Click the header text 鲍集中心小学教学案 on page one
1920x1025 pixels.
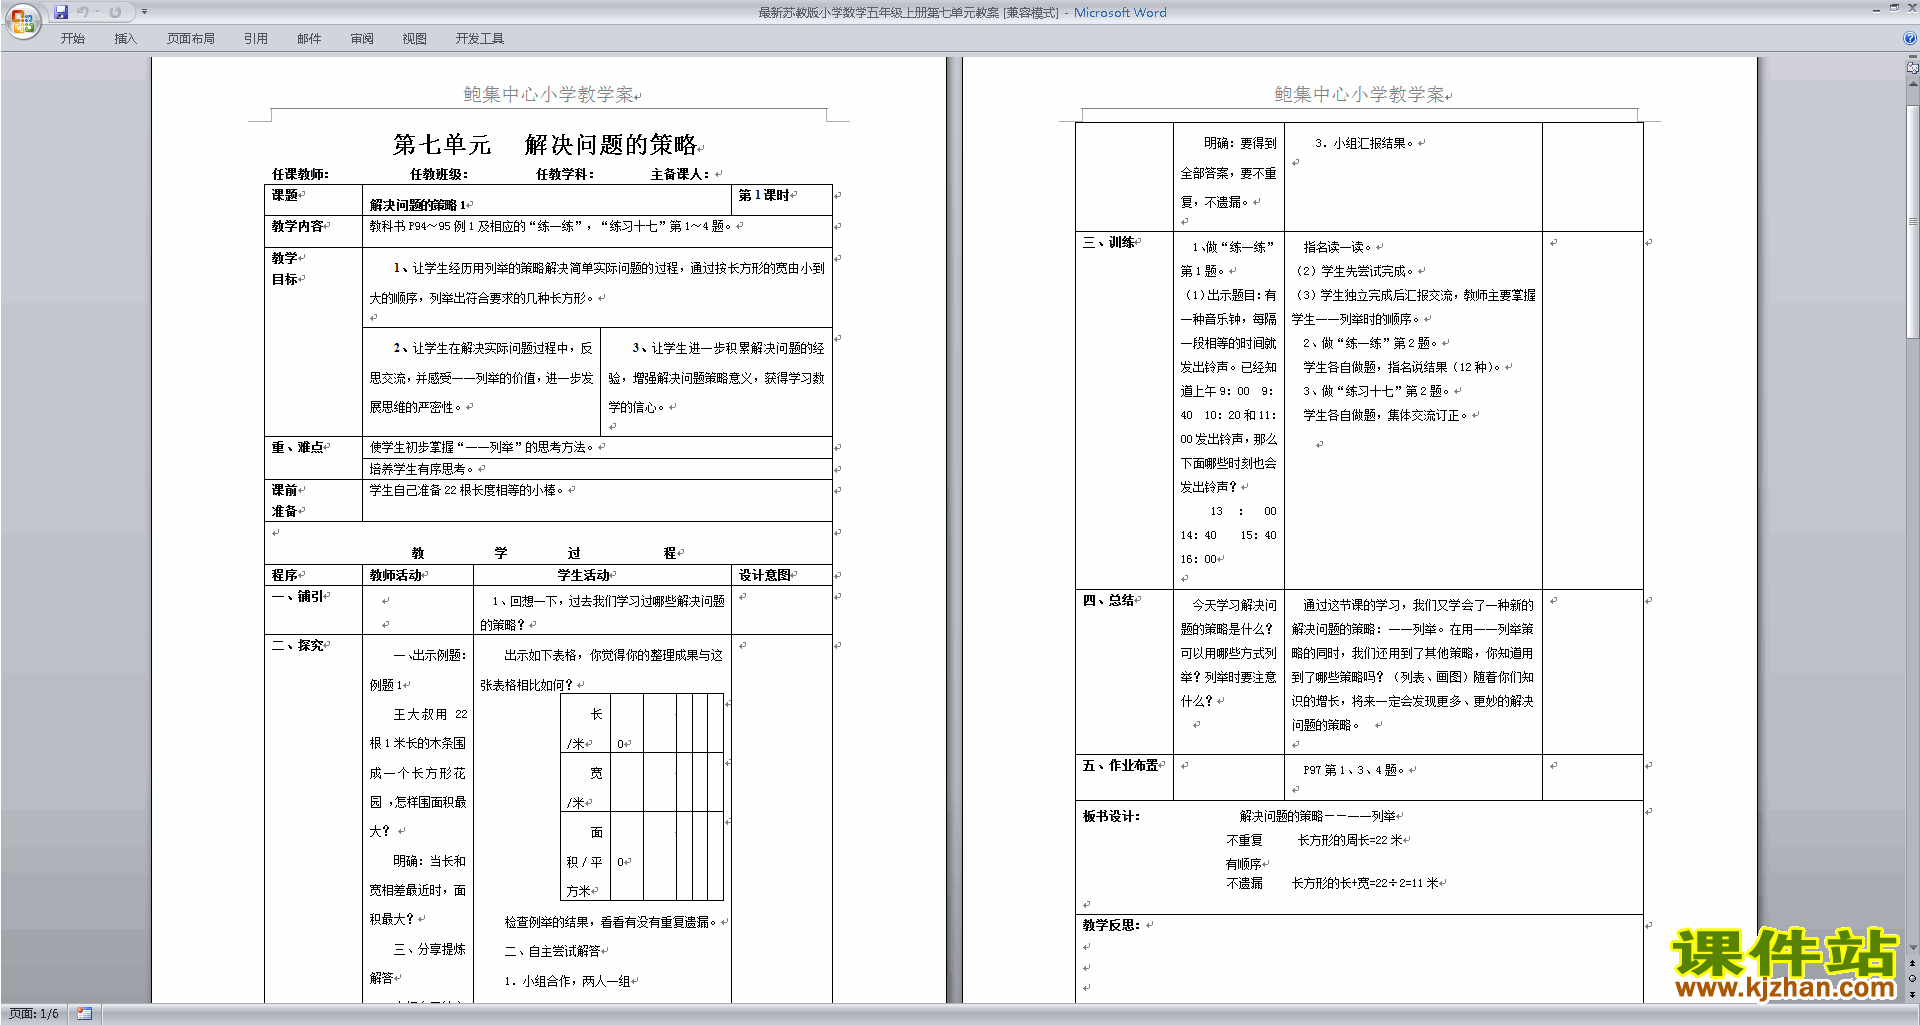548,94
